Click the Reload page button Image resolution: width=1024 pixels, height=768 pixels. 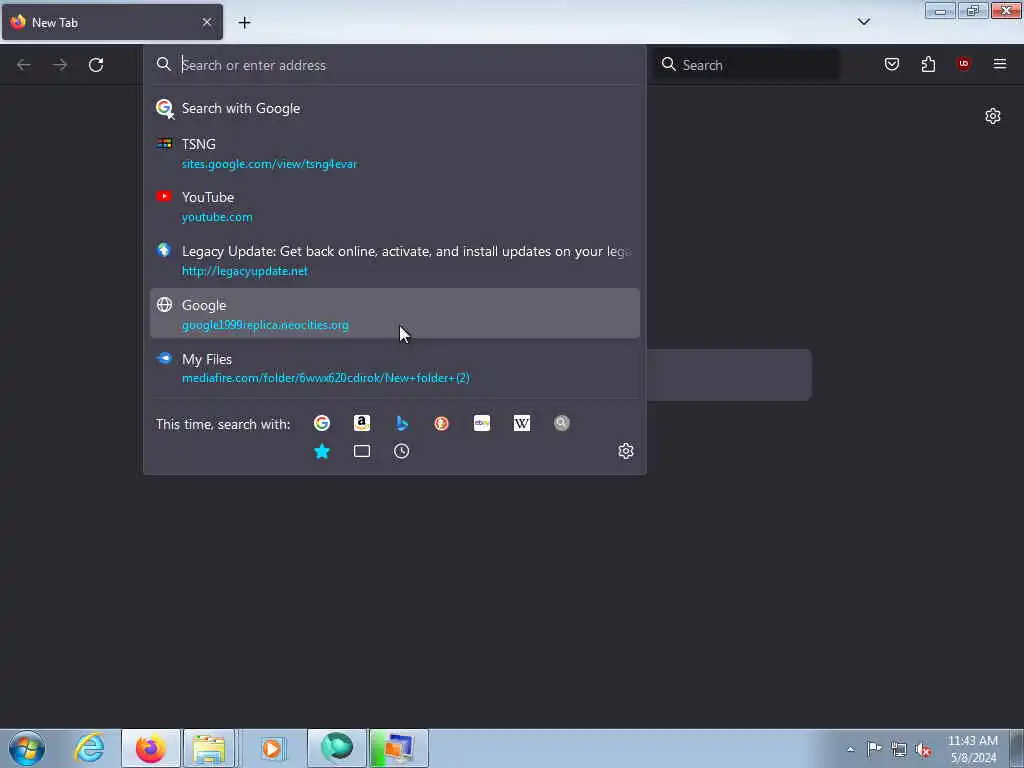pyautogui.click(x=96, y=65)
